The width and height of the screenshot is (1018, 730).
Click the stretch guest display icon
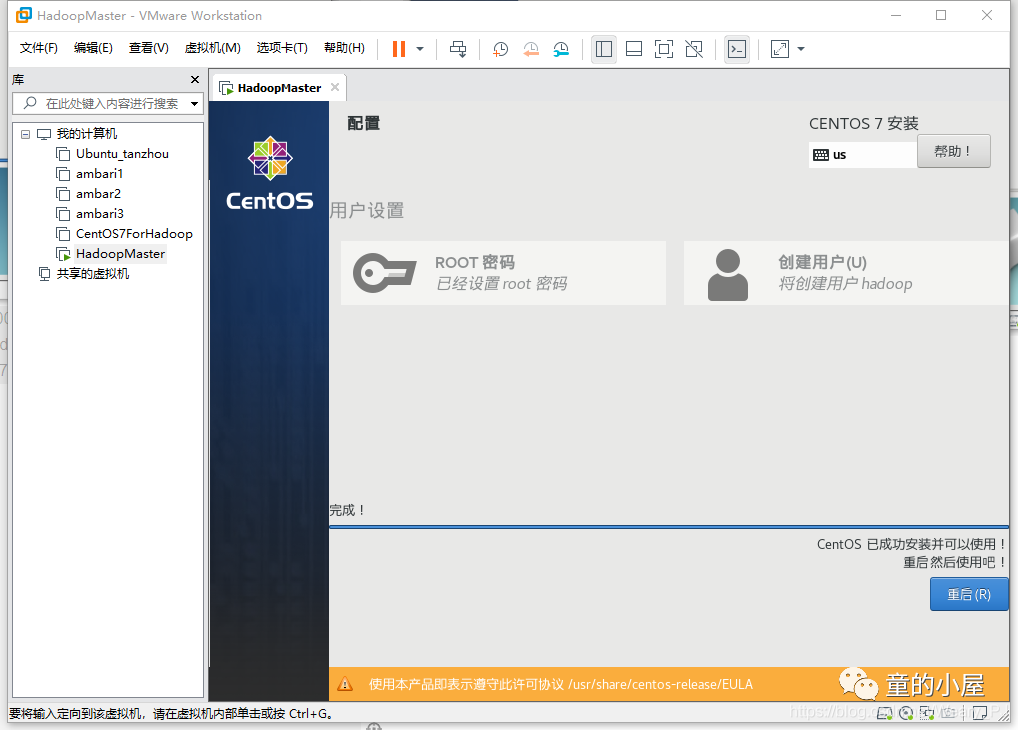pyautogui.click(x=780, y=49)
